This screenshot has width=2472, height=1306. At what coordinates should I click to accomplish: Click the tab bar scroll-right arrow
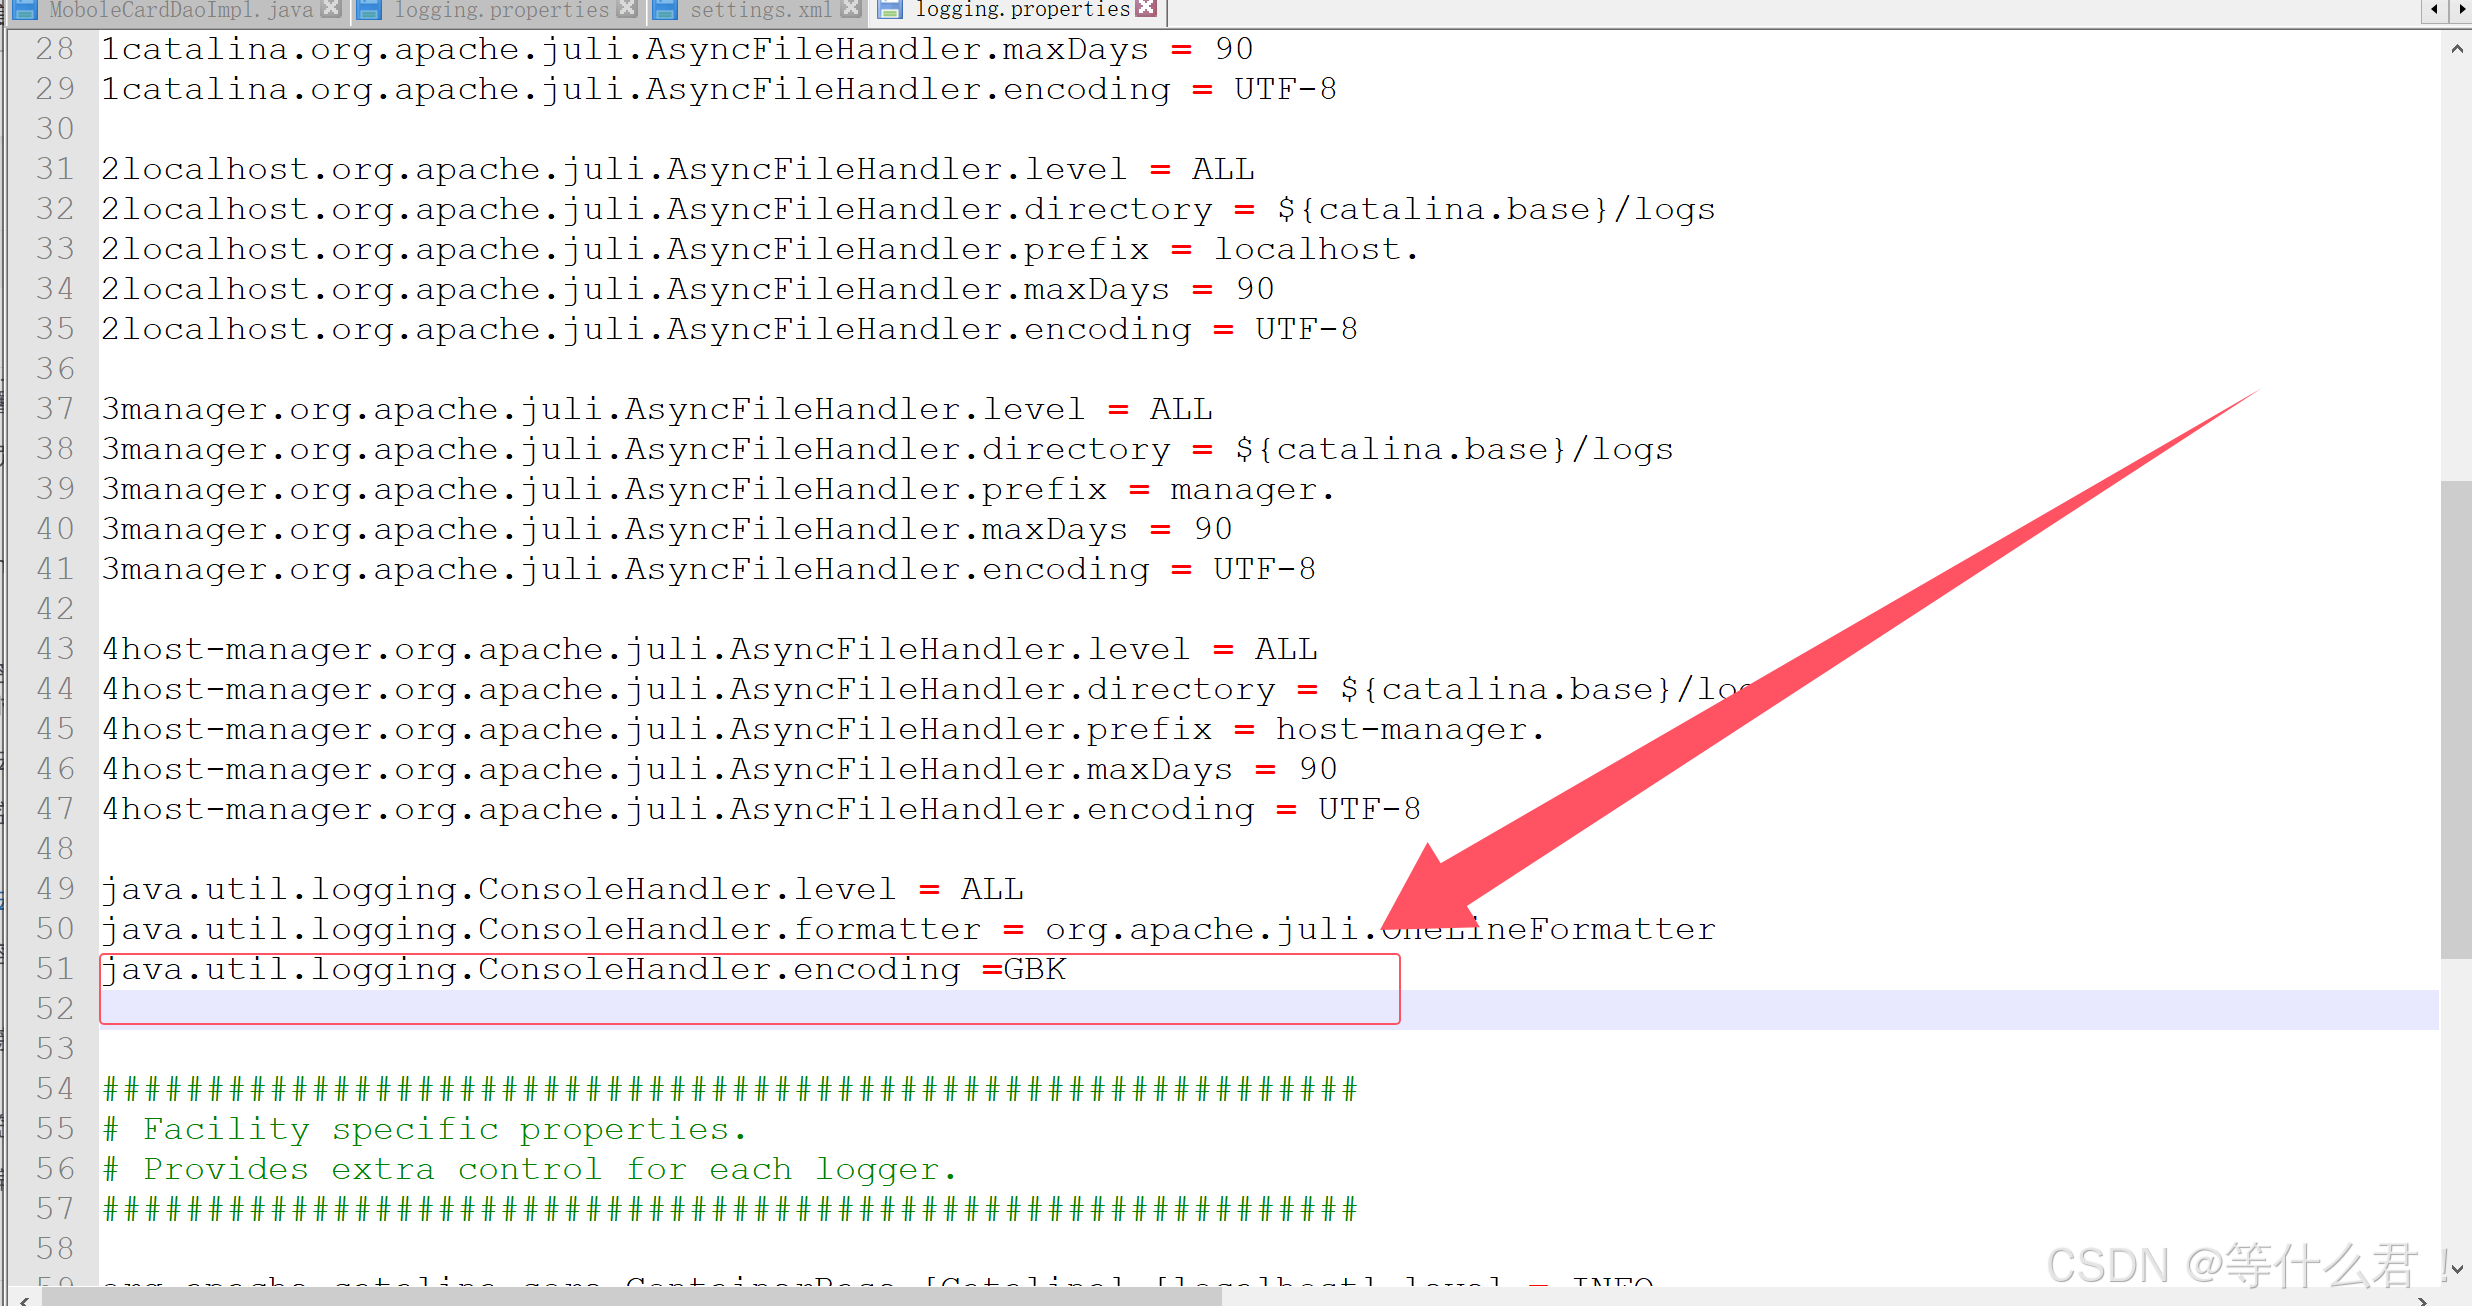click(2461, 10)
